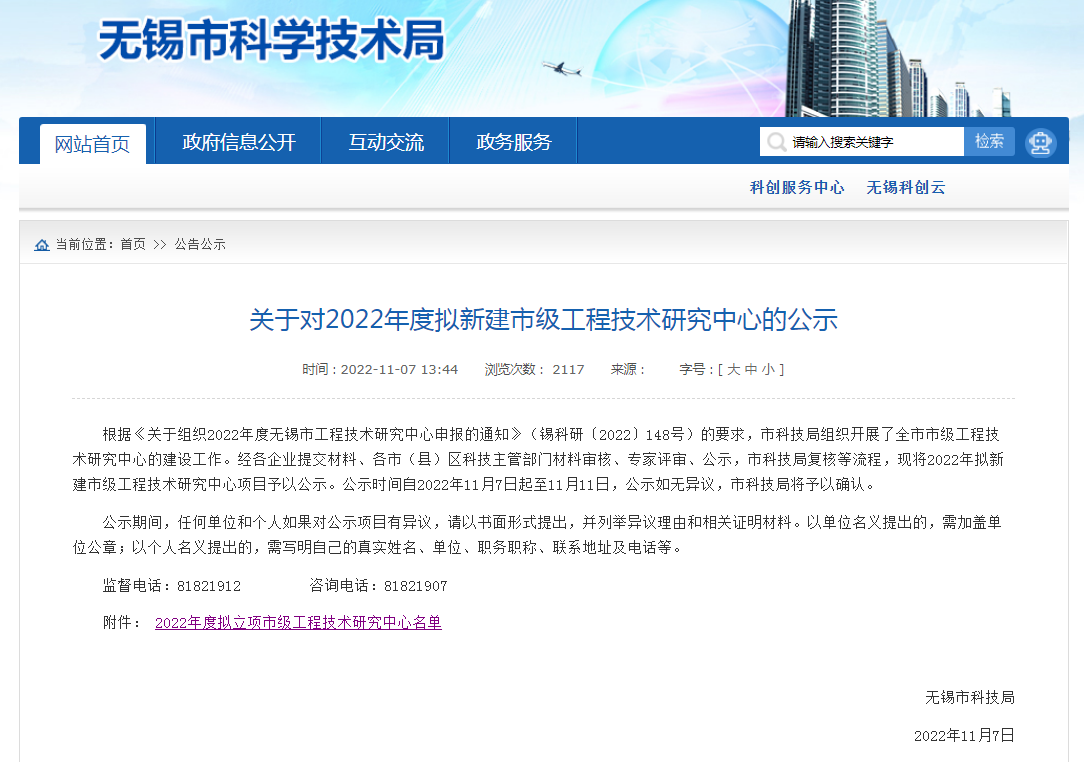Viewport: 1084px width, 762px height.
Task: Open the 网站首页 tab
Action: pyautogui.click(x=93, y=144)
